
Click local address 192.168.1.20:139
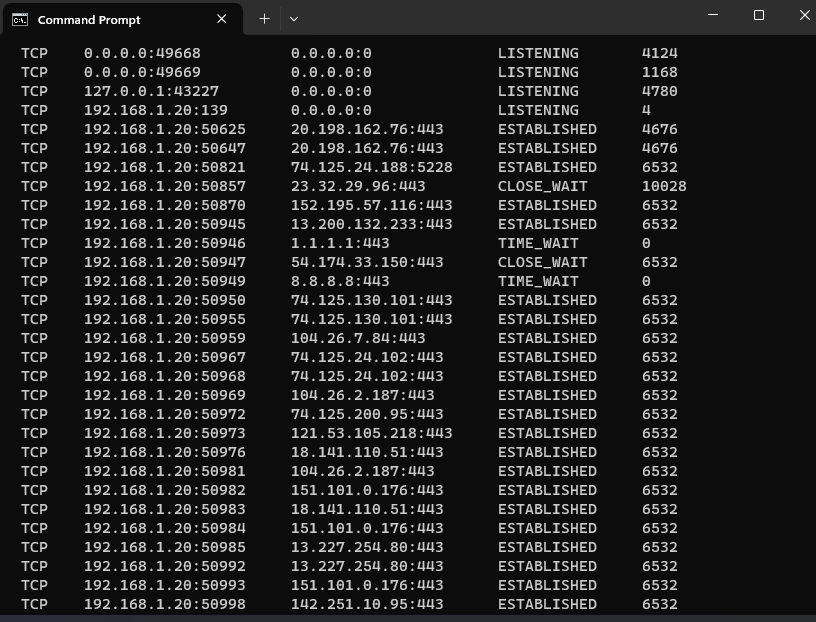(x=156, y=110)
